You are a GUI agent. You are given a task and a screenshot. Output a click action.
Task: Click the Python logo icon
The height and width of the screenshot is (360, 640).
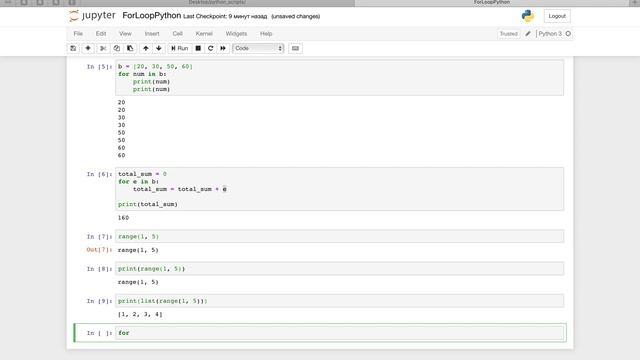528,16
